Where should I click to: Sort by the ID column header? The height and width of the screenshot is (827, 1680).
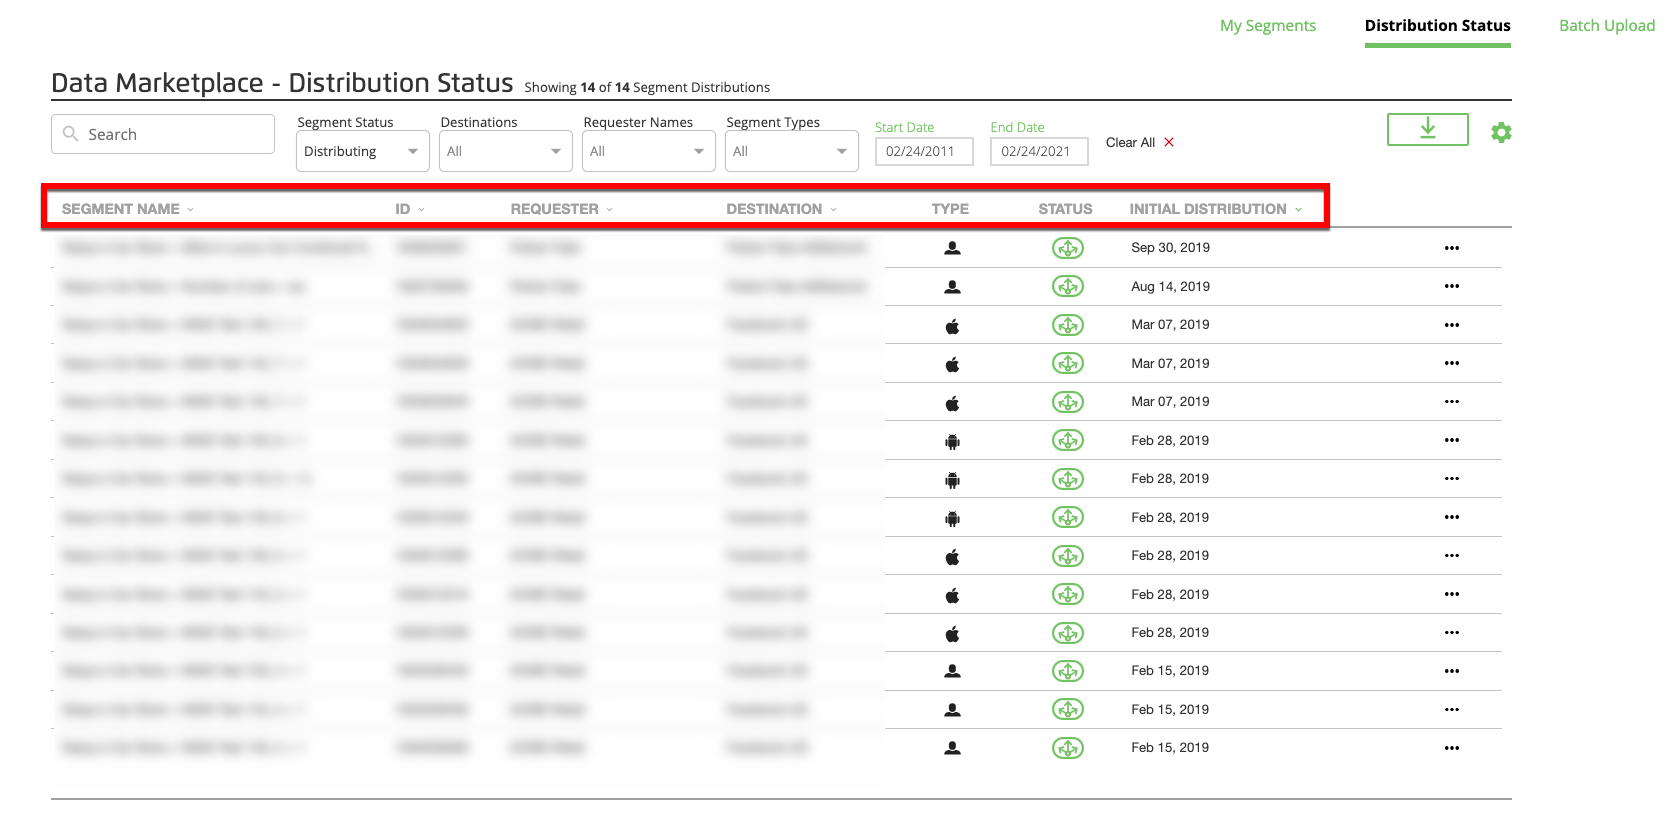[410, 209]
